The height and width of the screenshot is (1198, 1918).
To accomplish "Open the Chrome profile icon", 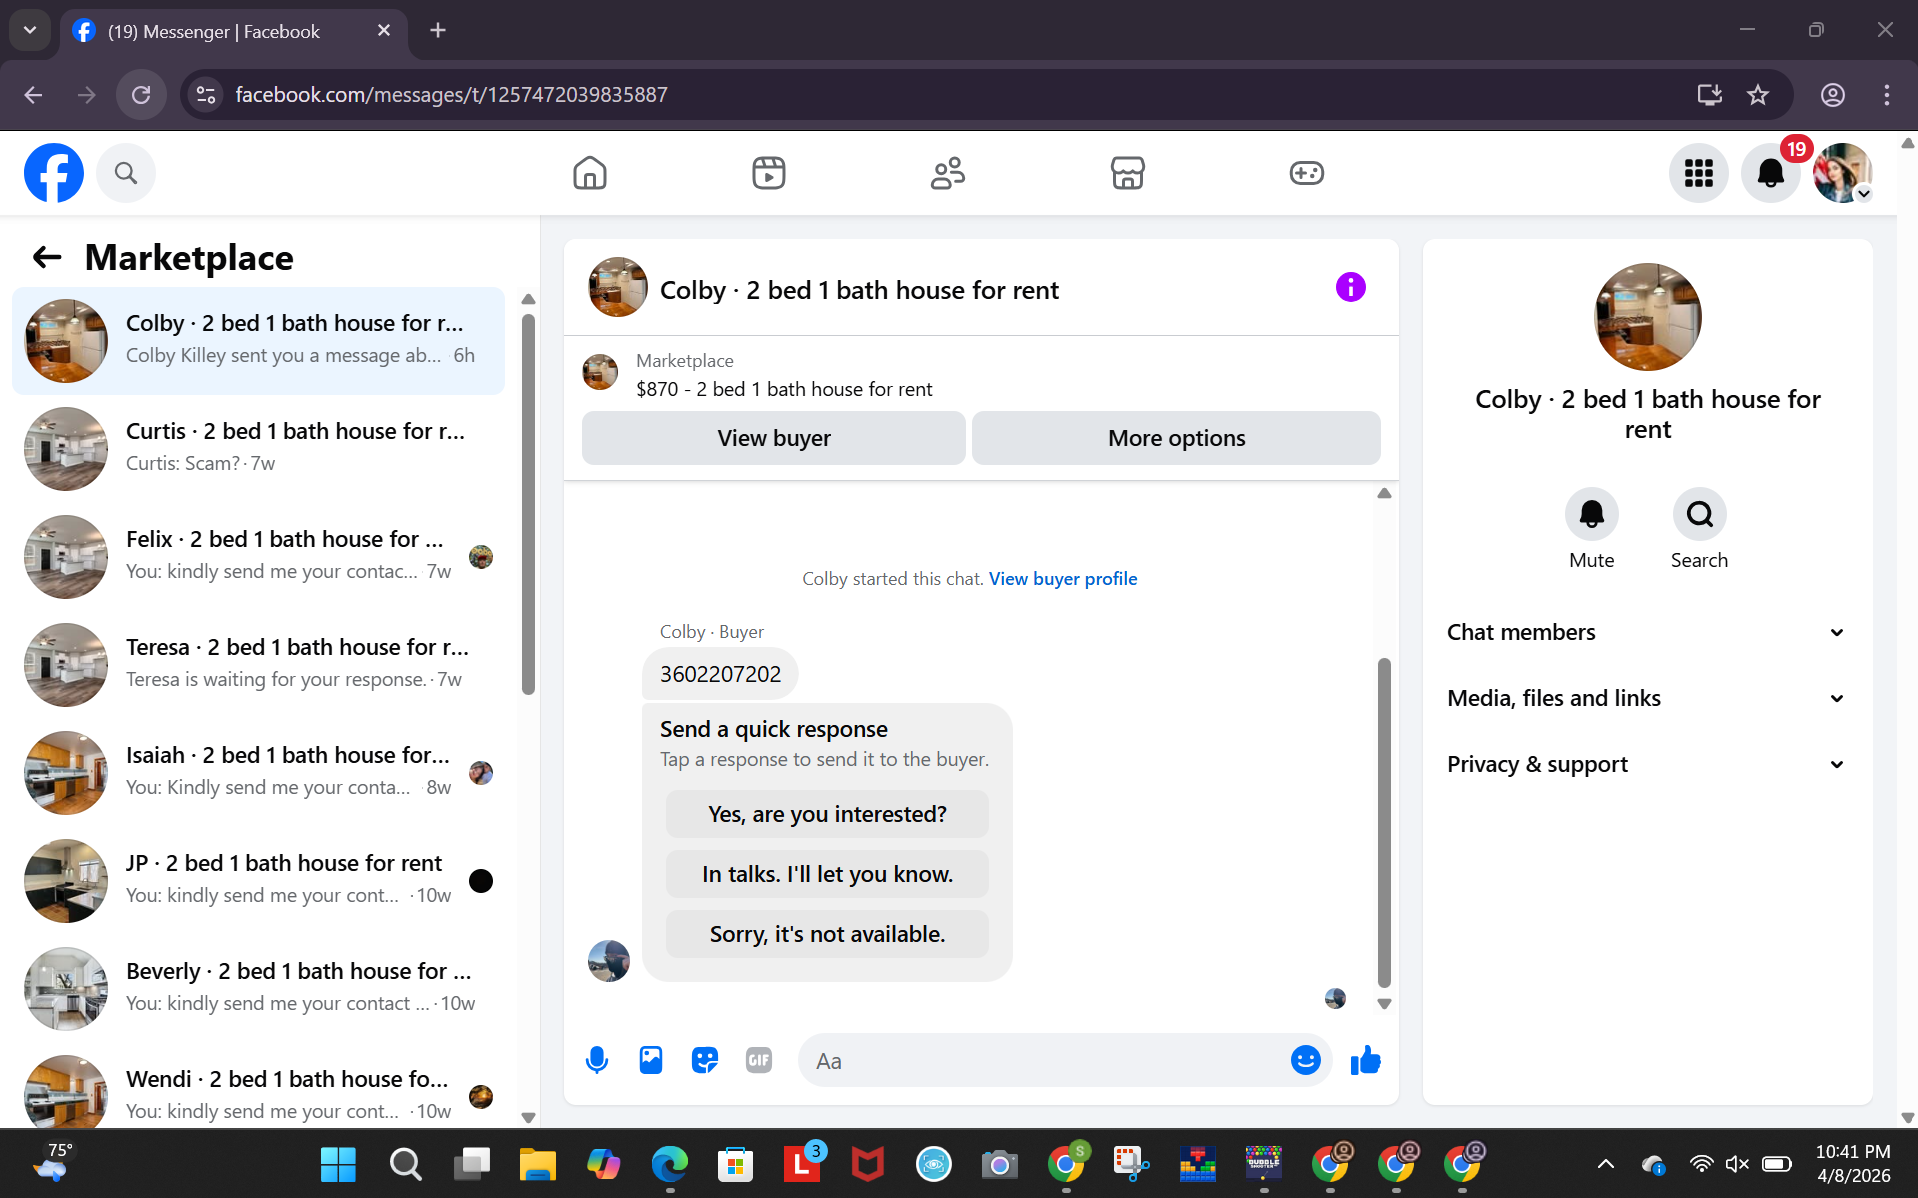I will [1832, 95].
